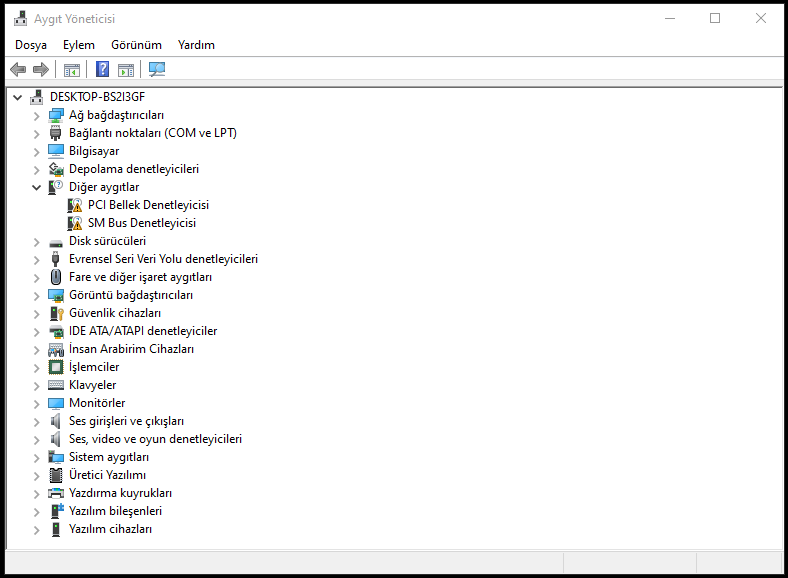Viewport: 788px width, 578px height.
Task: Click the PCI Bellek Denetleyicisi warning icon
Action: pos(75,205)
